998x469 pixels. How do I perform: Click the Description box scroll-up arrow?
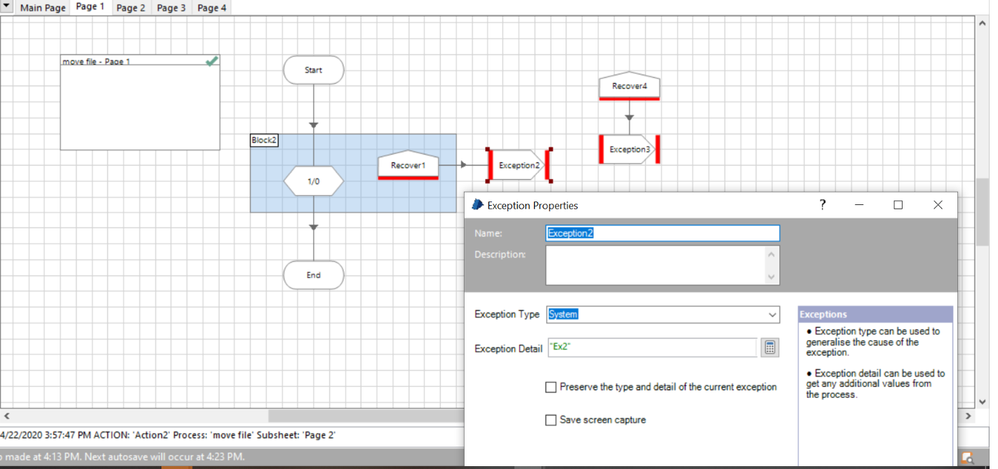[772, 254]
